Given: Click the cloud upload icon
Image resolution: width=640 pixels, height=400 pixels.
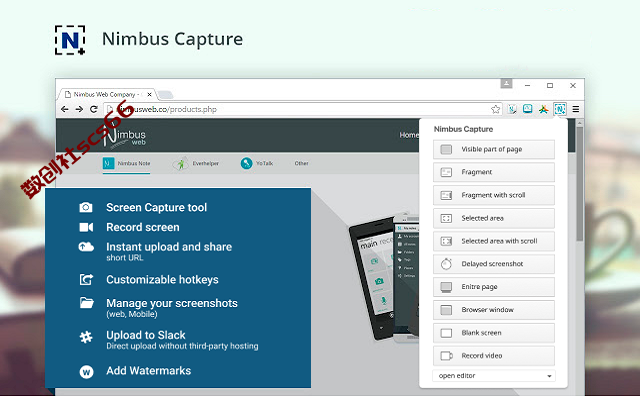Looking at the screenshot, I should [x=86, y=247].
